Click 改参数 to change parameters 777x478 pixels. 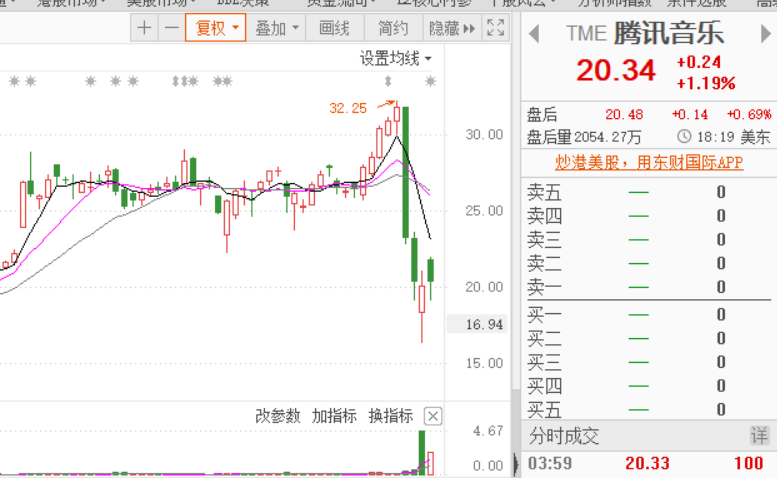[x=278, y=416]
